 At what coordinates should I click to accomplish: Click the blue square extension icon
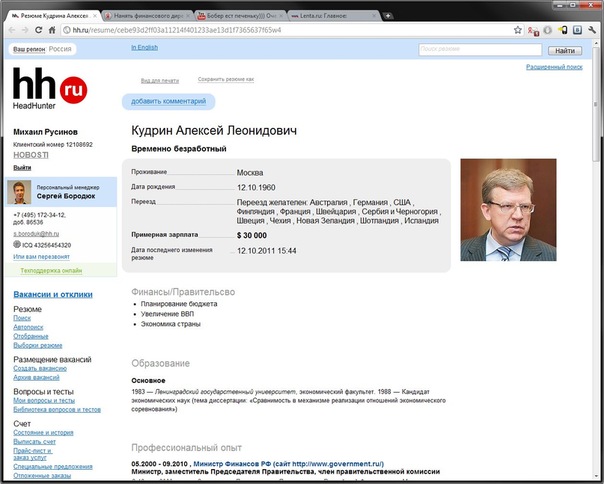tap(577, 30)
